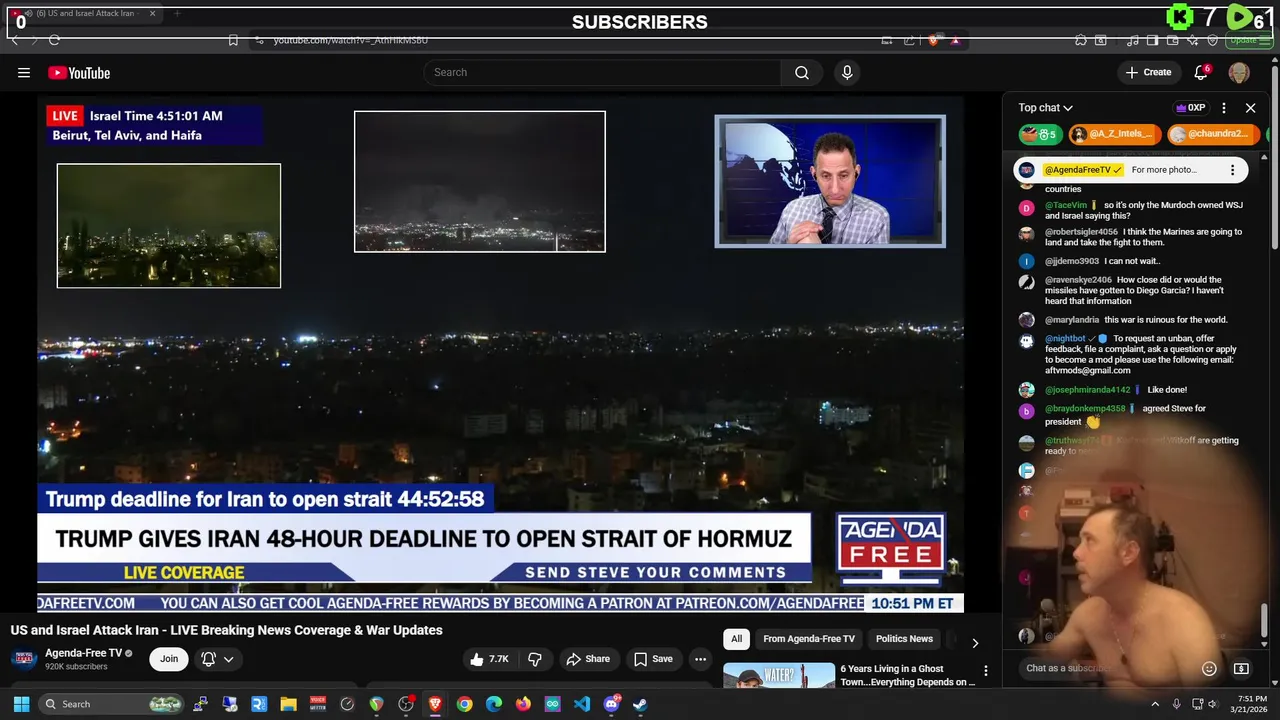1280x720 pixels.
Task: Open the browser extensions puzzle icon
Action: click(1081, 40)
